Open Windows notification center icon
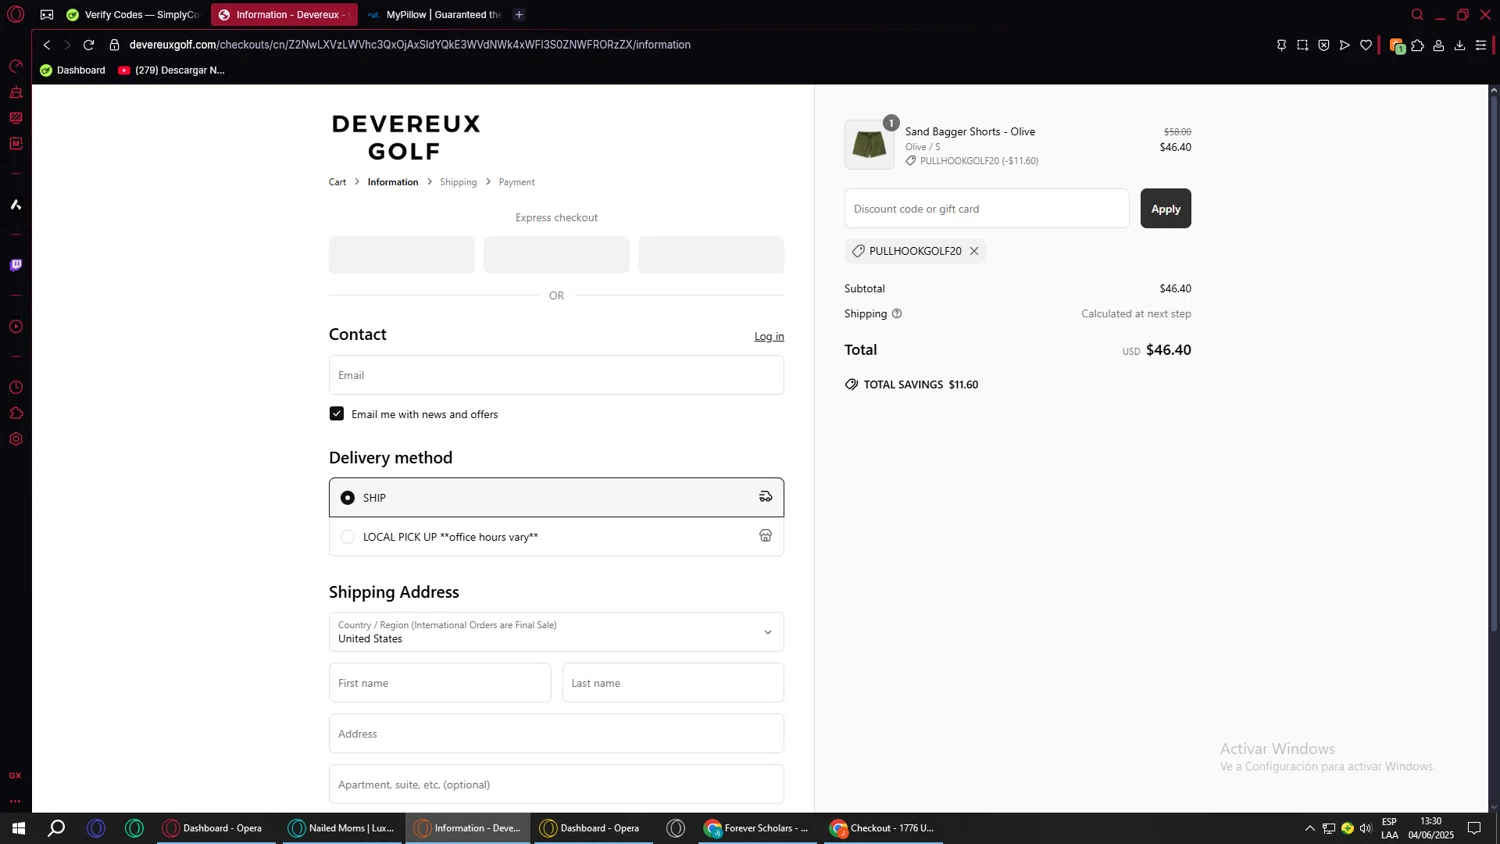 pyautogui.click(x=1474, y=828)
